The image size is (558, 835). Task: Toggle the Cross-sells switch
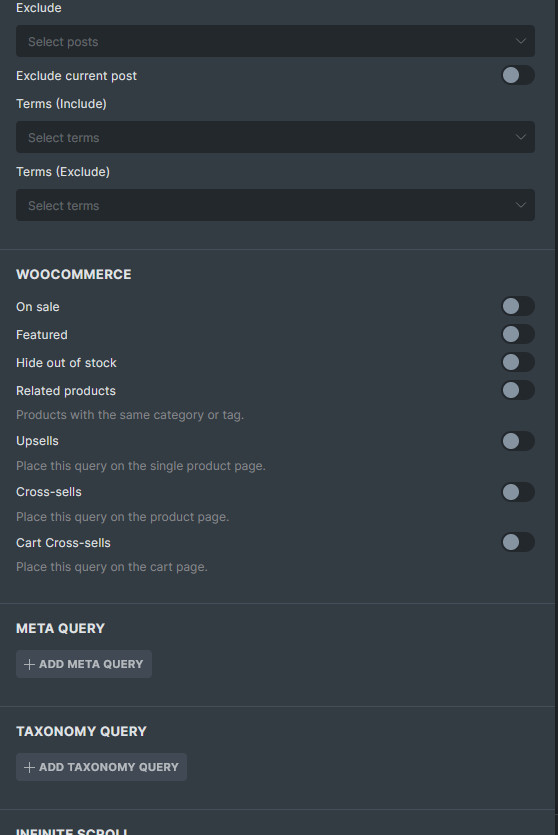coord(518,492)
